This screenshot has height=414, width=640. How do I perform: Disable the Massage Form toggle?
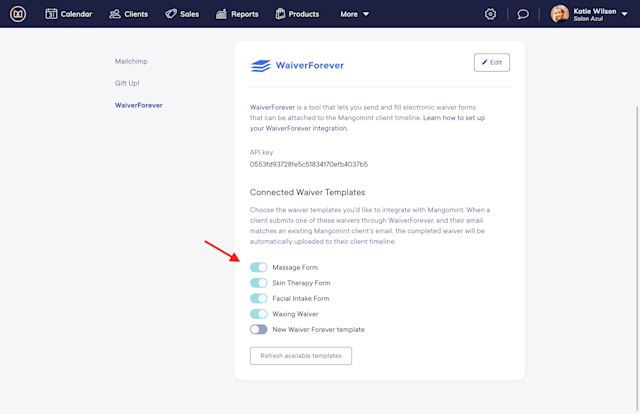[x=258, y=267]
